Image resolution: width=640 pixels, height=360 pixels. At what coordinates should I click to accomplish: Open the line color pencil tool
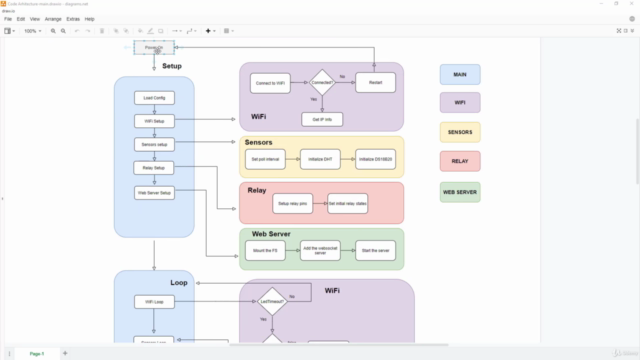151,31
